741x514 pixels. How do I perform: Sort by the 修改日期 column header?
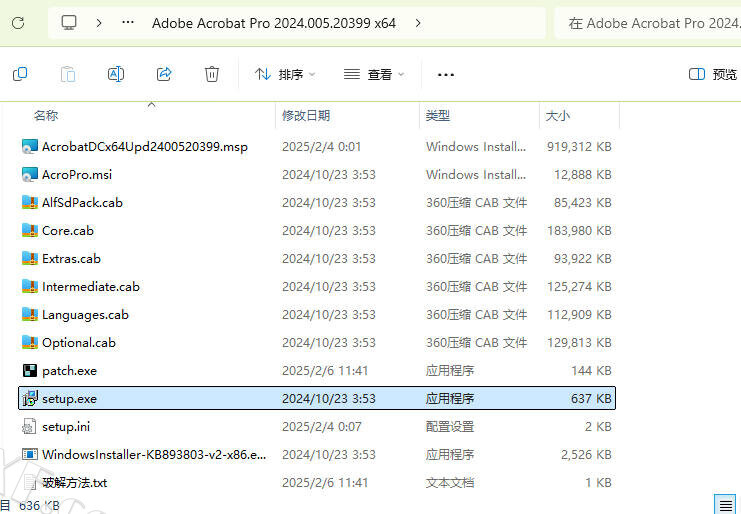[x=306, y=115]
